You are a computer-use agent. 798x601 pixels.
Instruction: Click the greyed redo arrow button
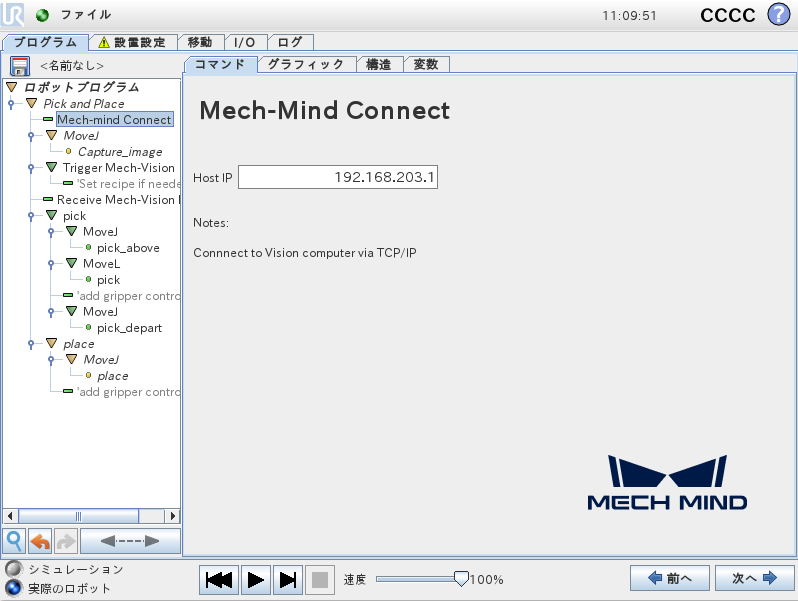point(66,541)
